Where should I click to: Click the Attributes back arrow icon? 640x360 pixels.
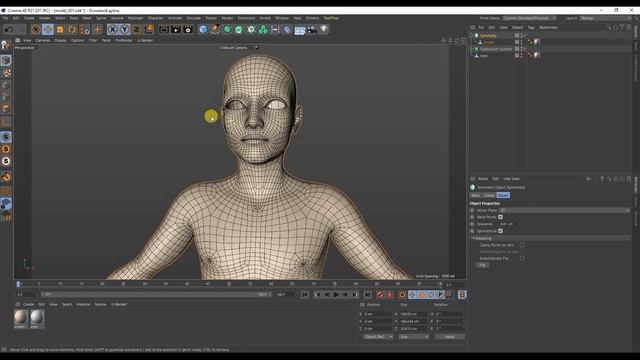click(x=589, y=179)
